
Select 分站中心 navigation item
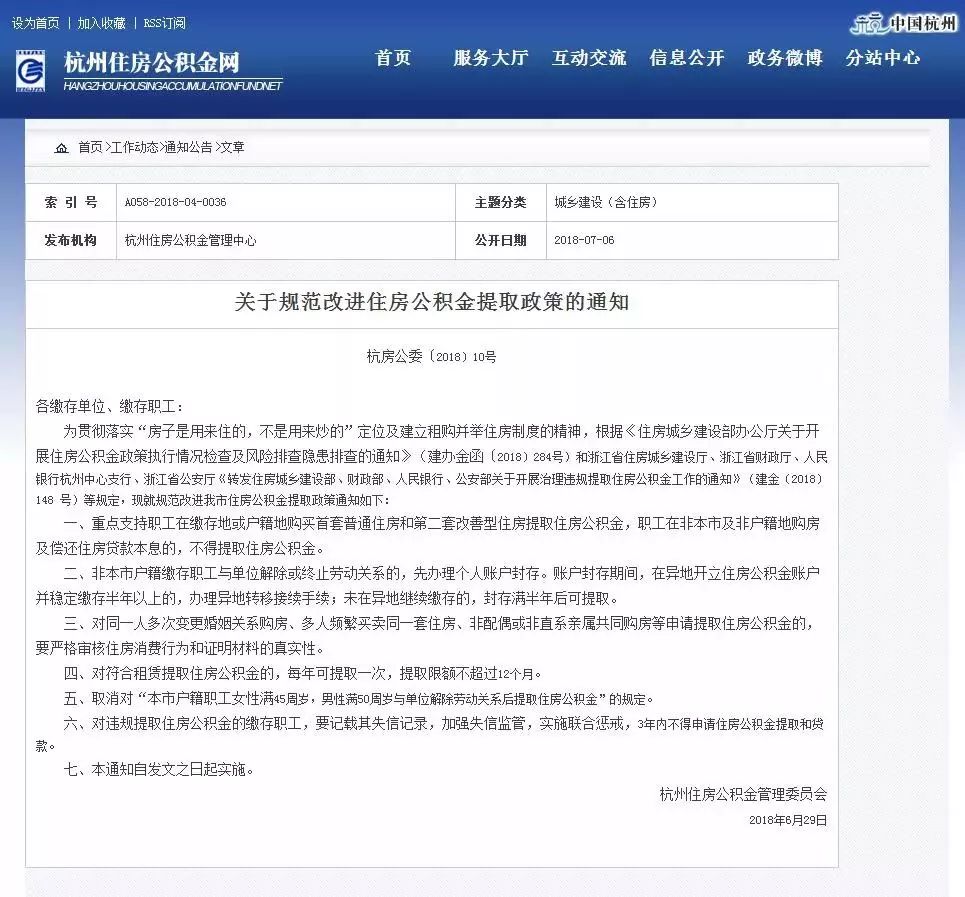(883, 57)
